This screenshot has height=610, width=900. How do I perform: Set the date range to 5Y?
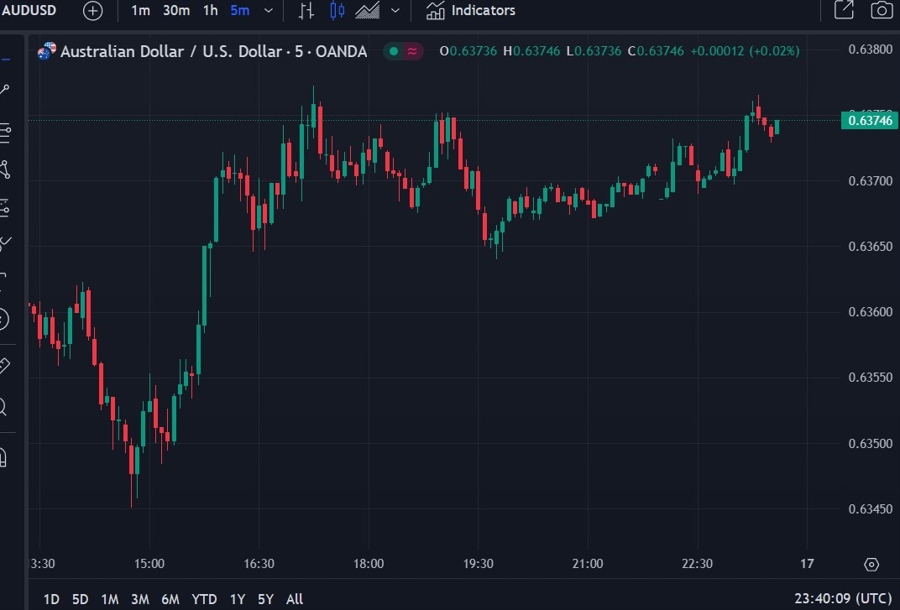266,599
